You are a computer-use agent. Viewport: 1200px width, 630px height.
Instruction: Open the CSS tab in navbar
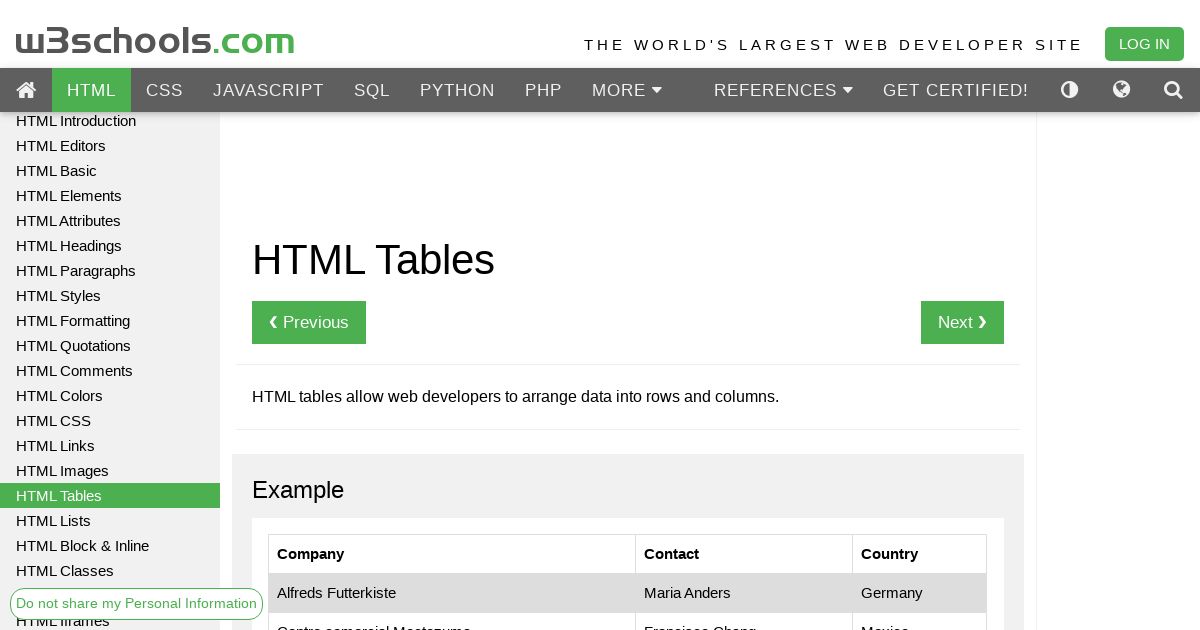(x=164, y=90)
